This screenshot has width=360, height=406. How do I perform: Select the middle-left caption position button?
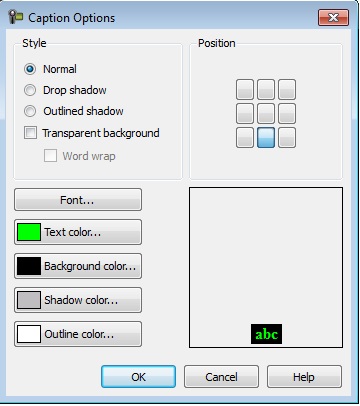pyautogui.click(x=245, y=113)
